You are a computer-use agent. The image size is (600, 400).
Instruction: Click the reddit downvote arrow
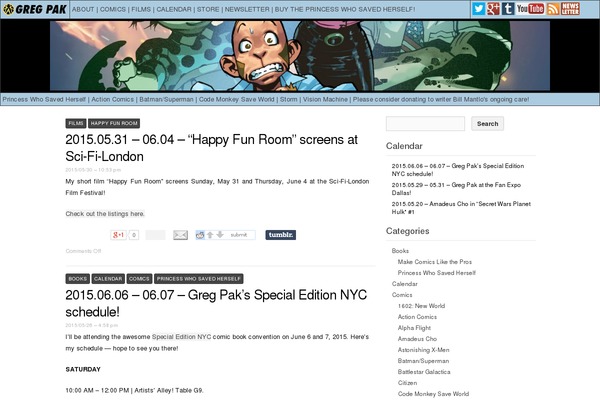pyautogui.click(x=220, y=235)
